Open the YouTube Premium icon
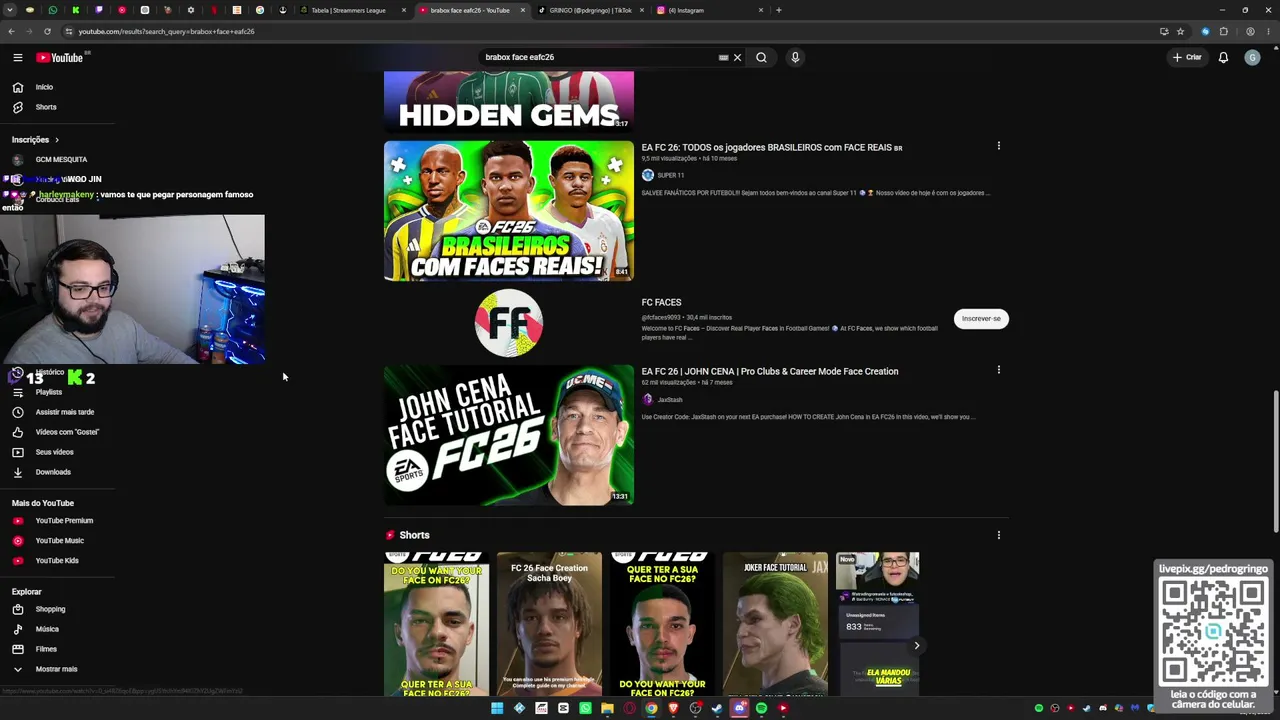Screen dimensions: 1280x720 pyautogui.click(x=17, y=521)
